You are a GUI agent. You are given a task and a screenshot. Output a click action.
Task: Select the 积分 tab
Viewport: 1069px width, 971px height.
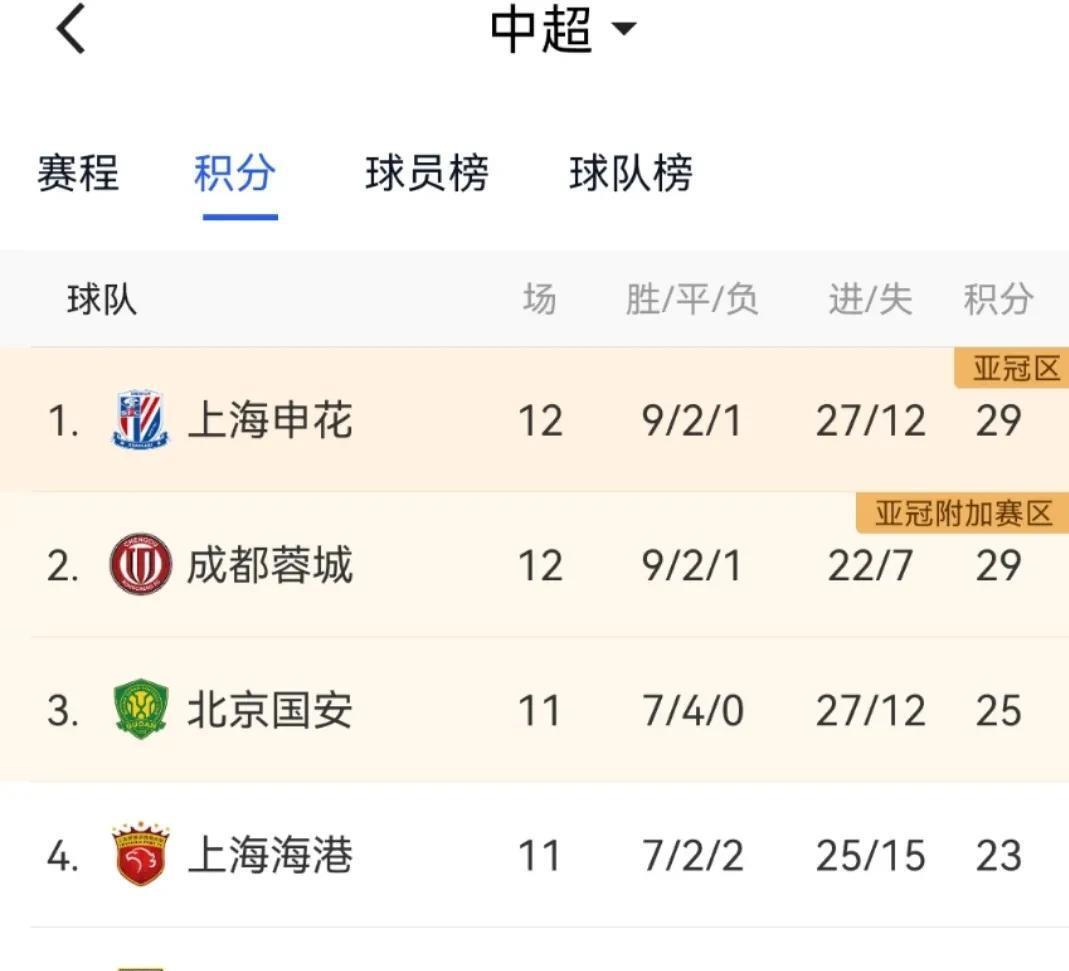click(x=235, y=174)
